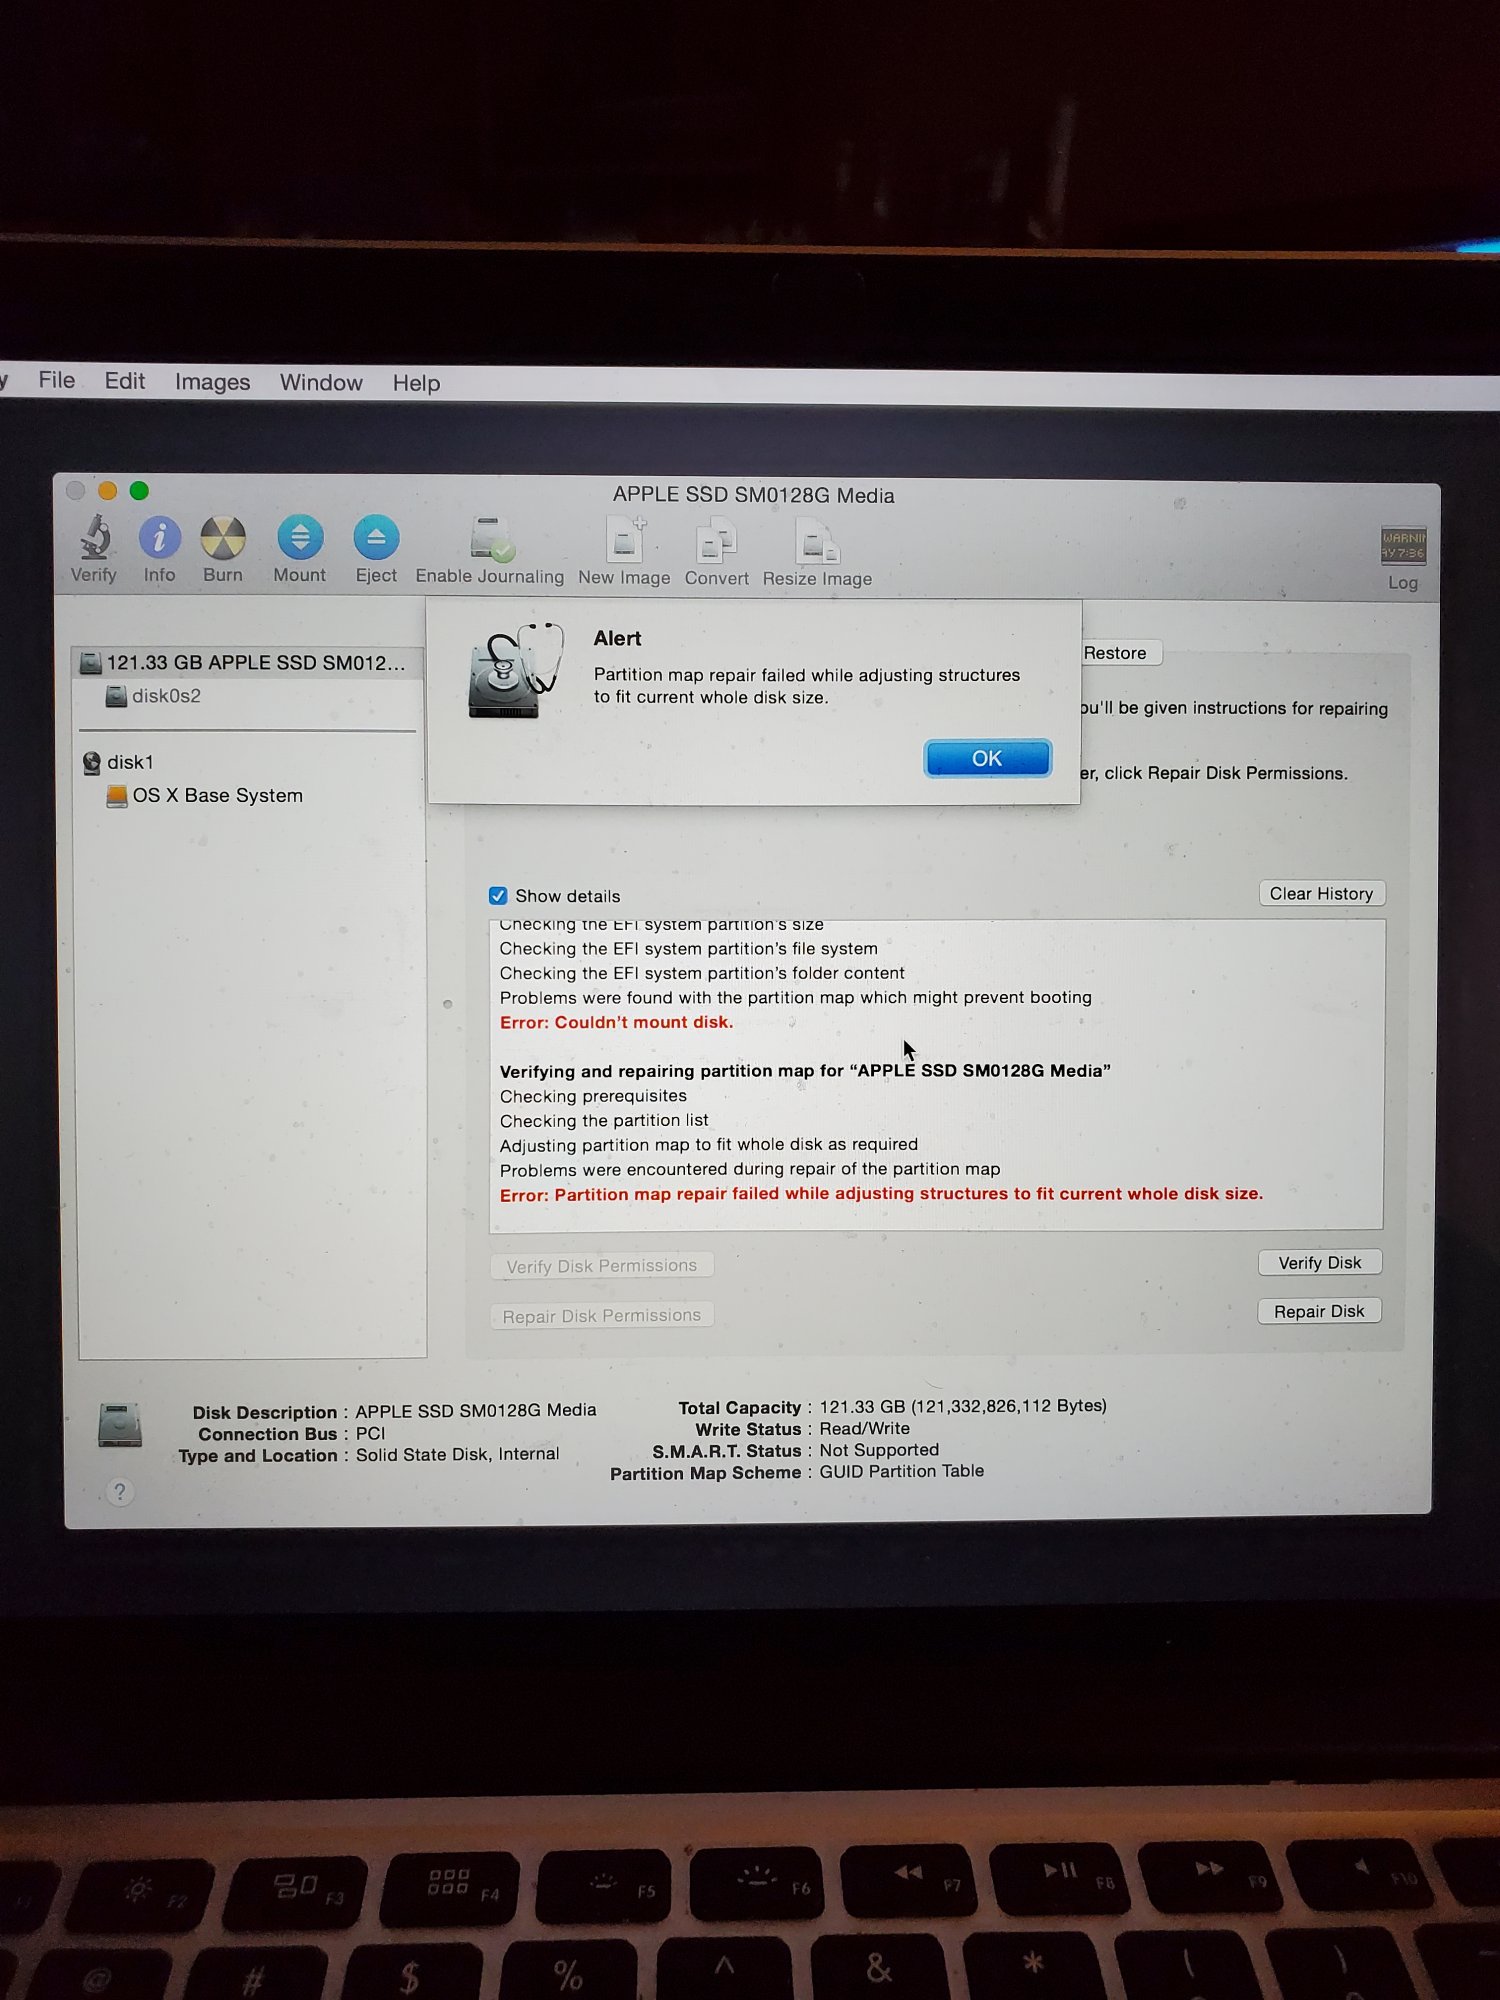Click the yellow minimize window button
Viewport: 1500px width, 2000px height.
107,490
